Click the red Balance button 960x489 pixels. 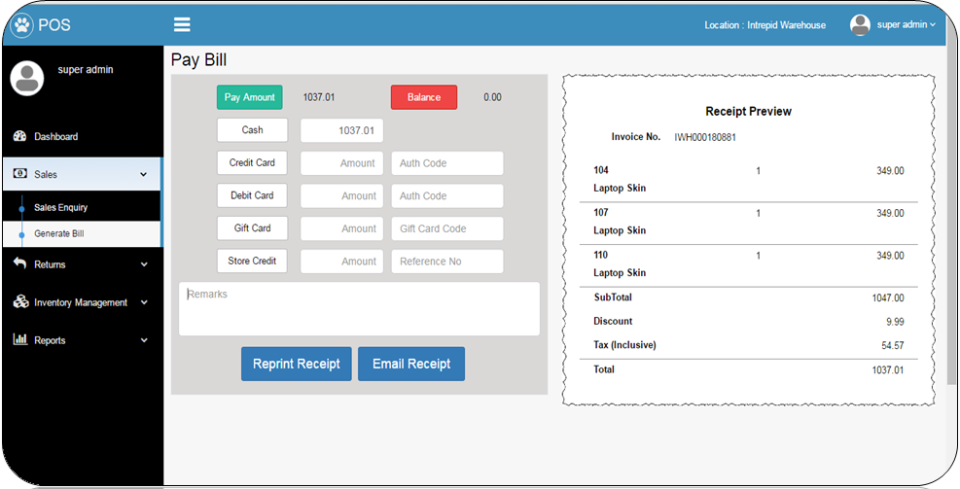(x=424, y=97)
